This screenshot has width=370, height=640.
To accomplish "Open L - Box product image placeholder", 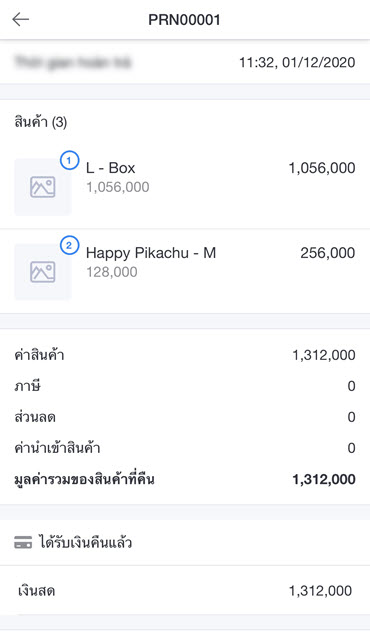I will (43, 187).
